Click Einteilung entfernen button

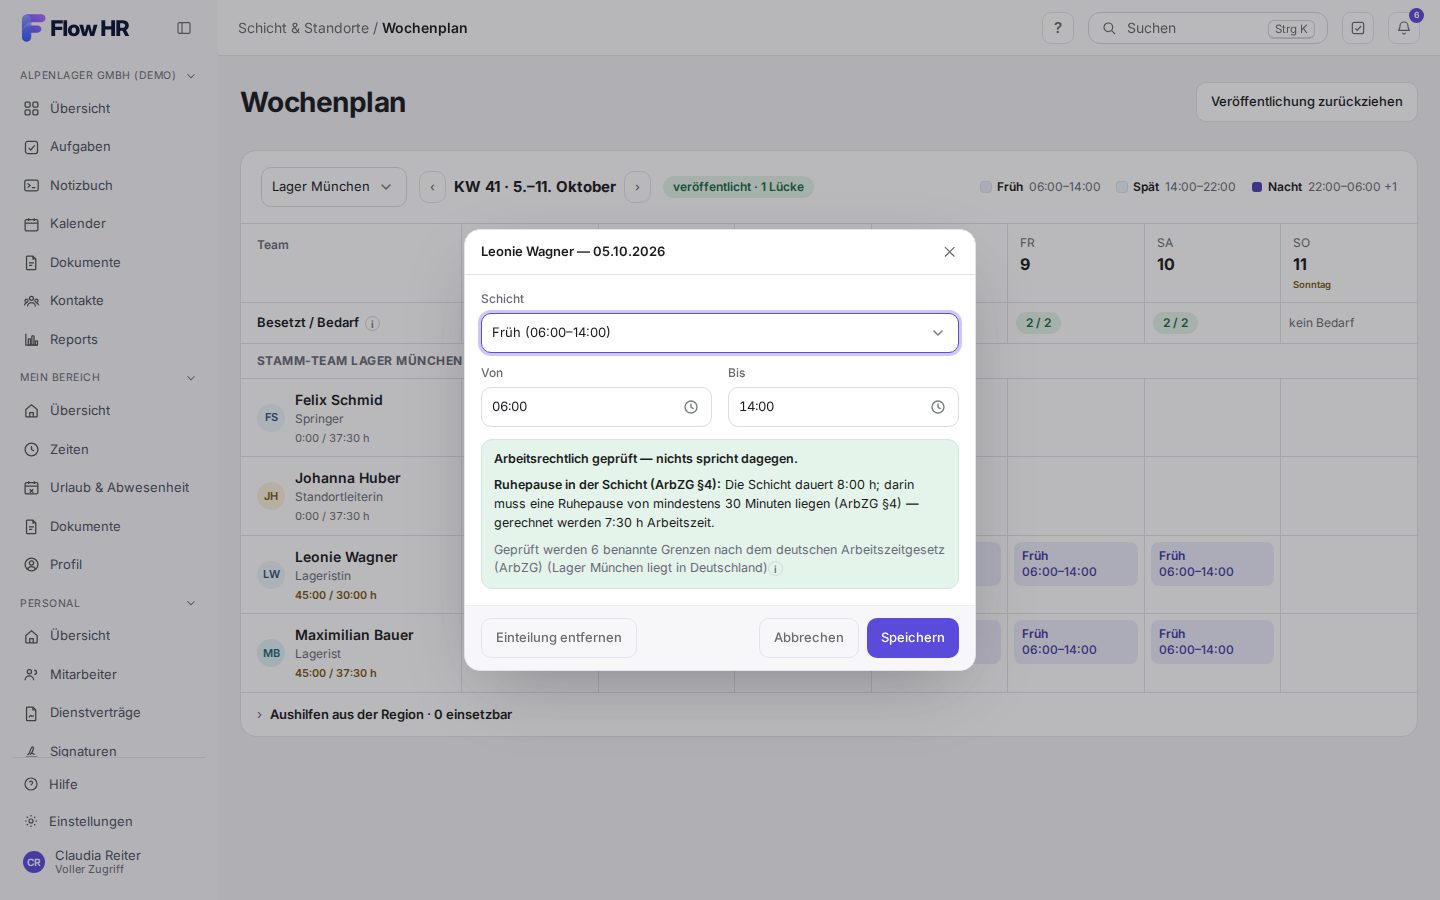coord(559,638)
